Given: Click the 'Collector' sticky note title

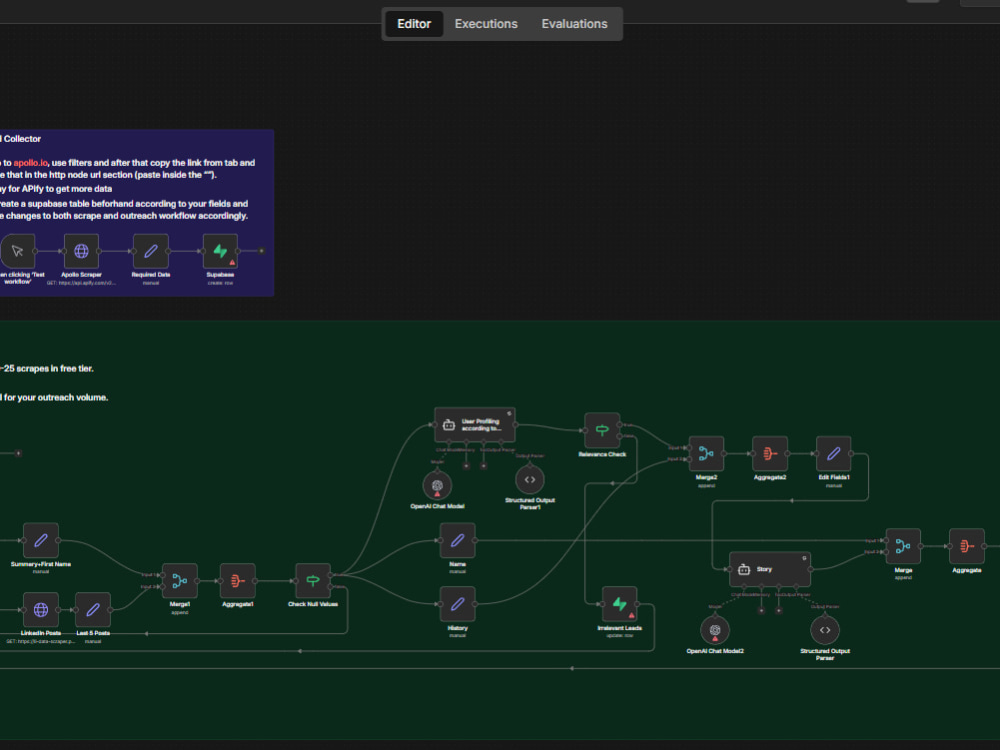Looking at the screenshot, I should pyautogui.click(x=21, y=138).
